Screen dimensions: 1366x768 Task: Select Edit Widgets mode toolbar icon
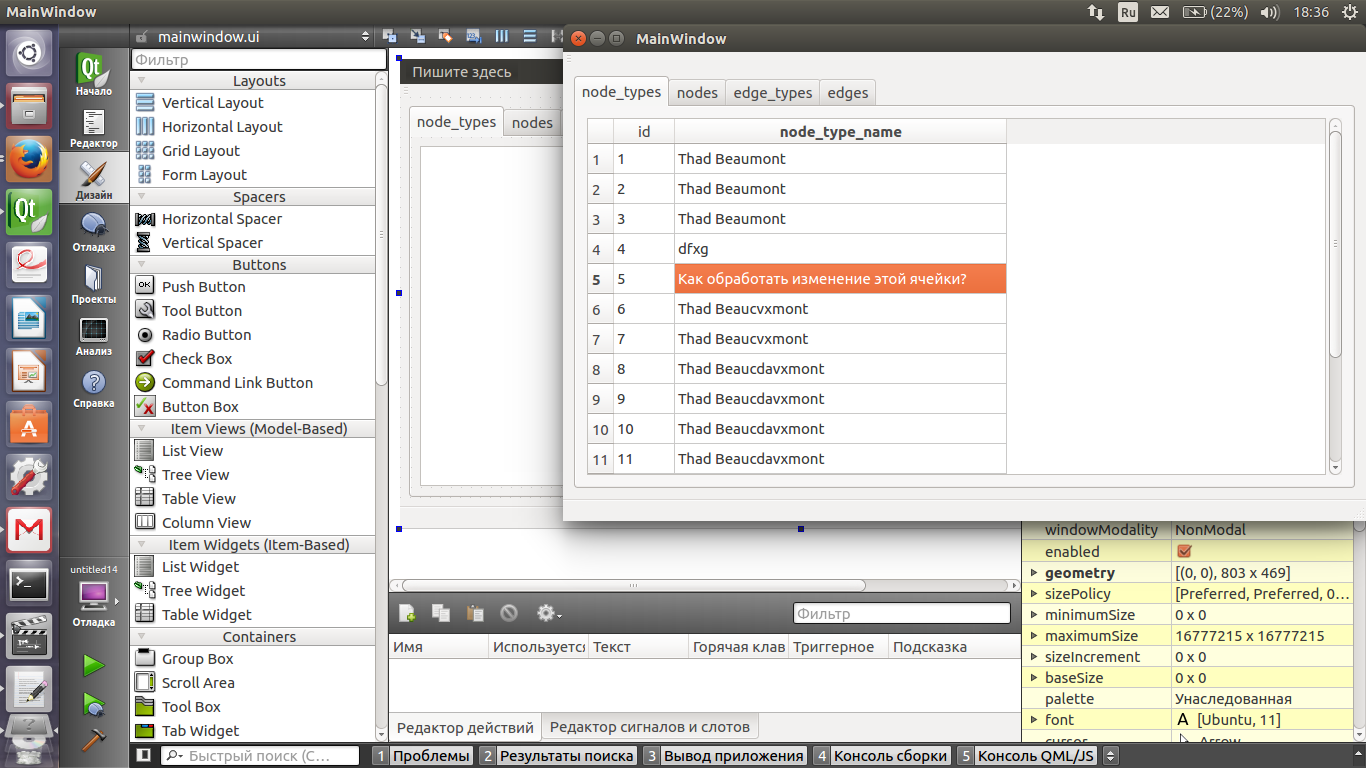[390, 36]
